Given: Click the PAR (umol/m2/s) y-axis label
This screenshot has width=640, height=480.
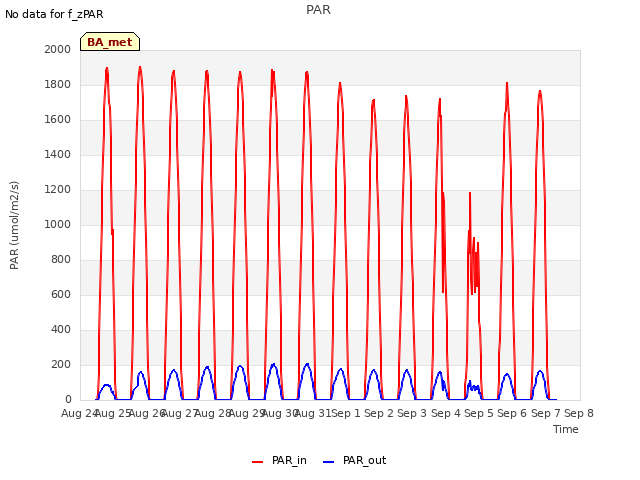Looking at the screenshot, I should click(x=14, y=225).
